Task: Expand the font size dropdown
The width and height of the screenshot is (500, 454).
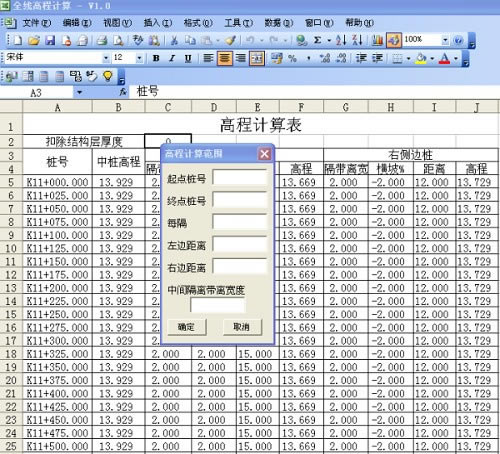Action: [x=139, y=58]
